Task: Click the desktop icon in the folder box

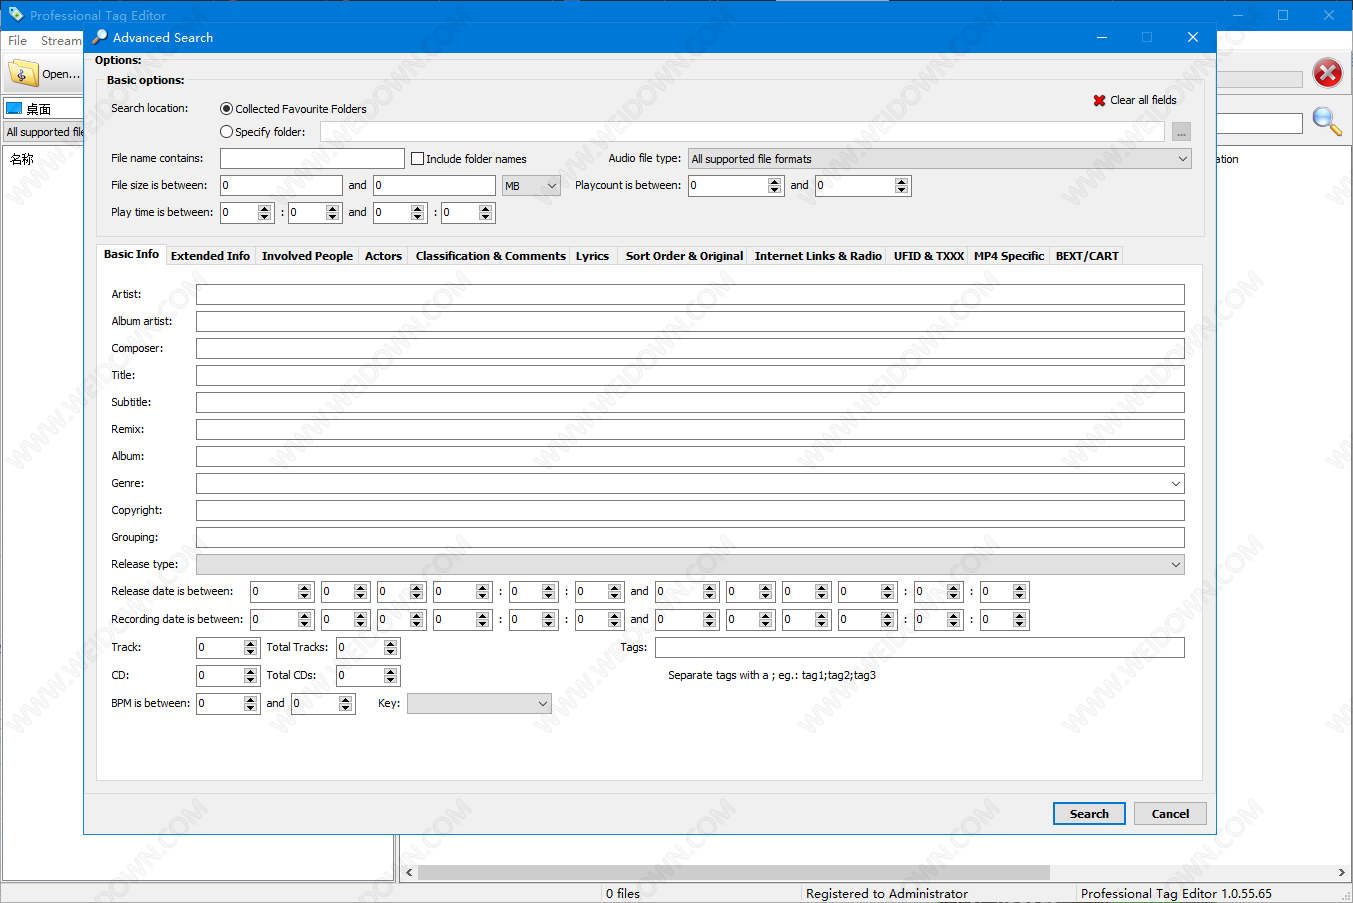Action: [x=14, y=108]
